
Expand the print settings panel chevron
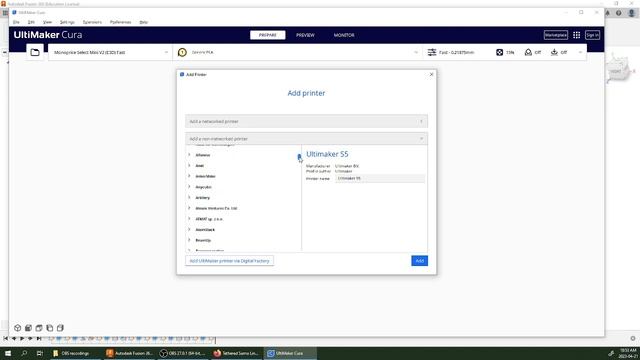click(580, 52)
